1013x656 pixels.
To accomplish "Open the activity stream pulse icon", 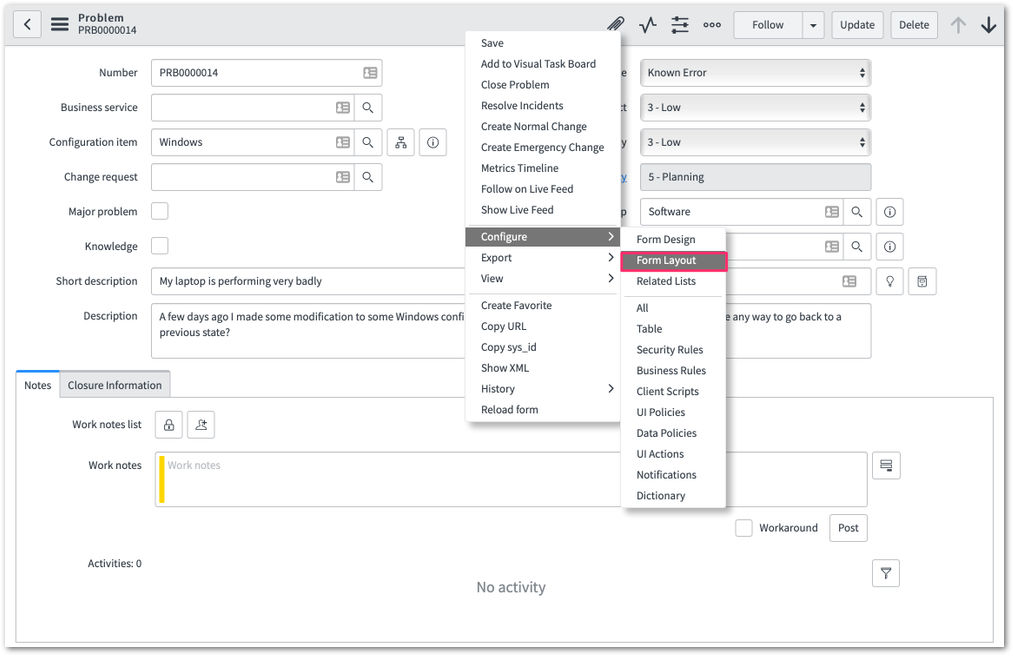I will pyautogui.click(x=647, y=25).
